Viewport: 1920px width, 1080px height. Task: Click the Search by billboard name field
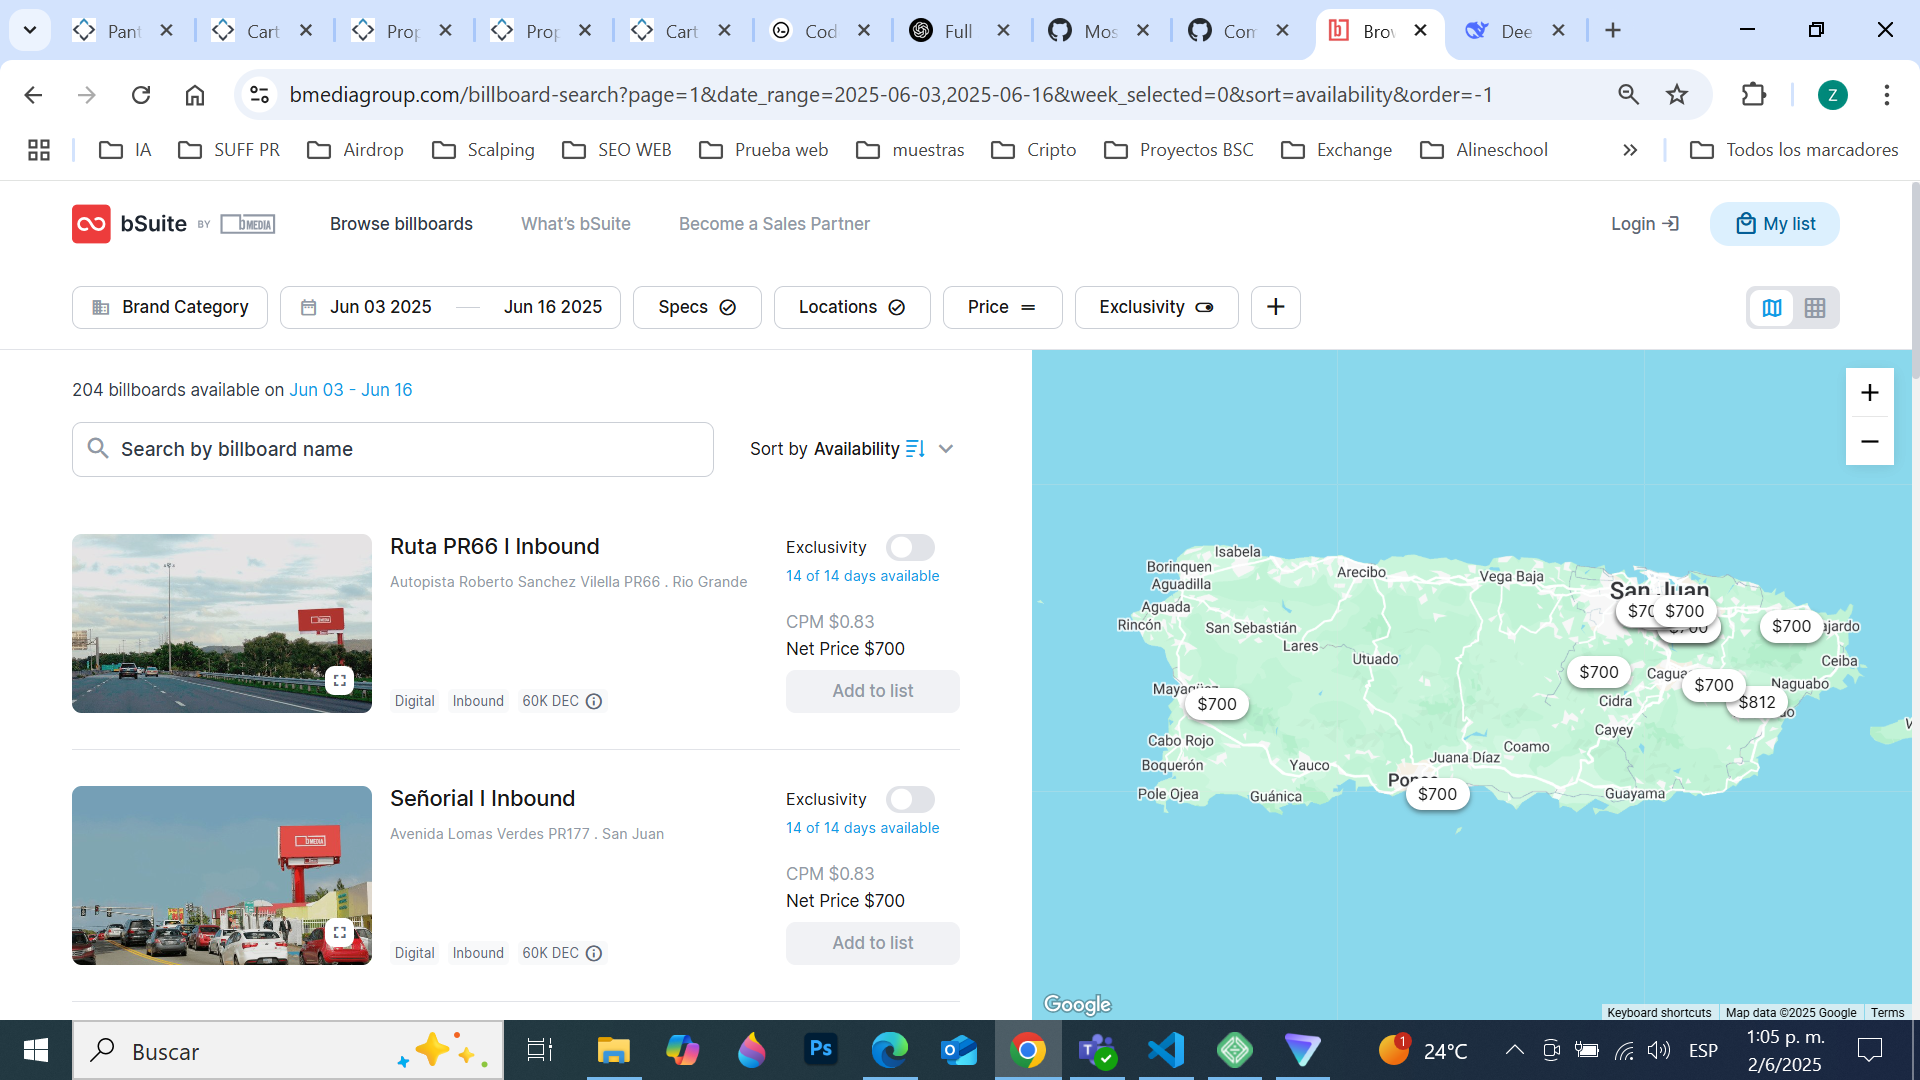pyautogui.click(x=392, y=449)
